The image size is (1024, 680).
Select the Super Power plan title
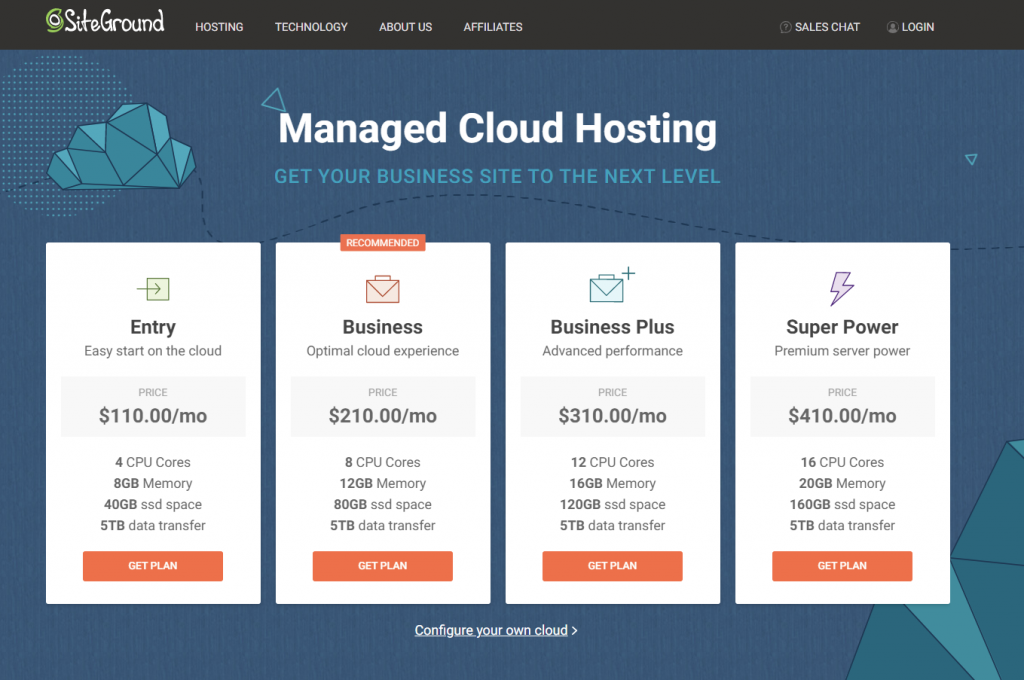[x=842, y=327]
